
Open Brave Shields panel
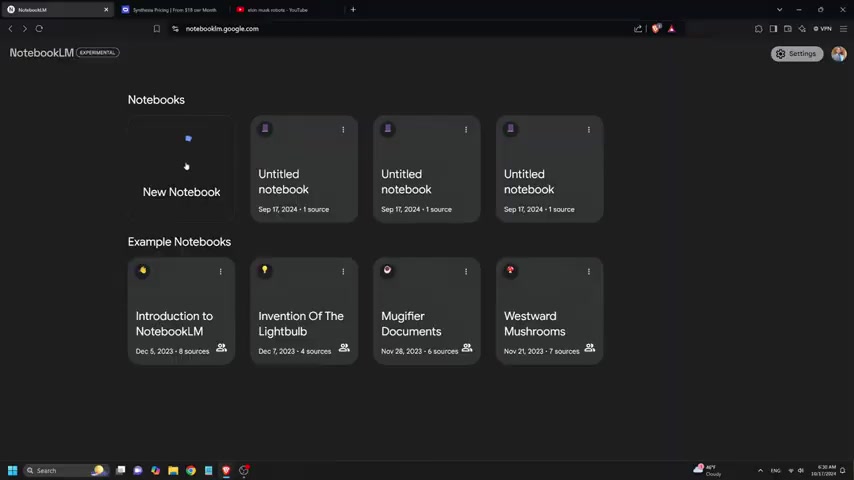656,28
